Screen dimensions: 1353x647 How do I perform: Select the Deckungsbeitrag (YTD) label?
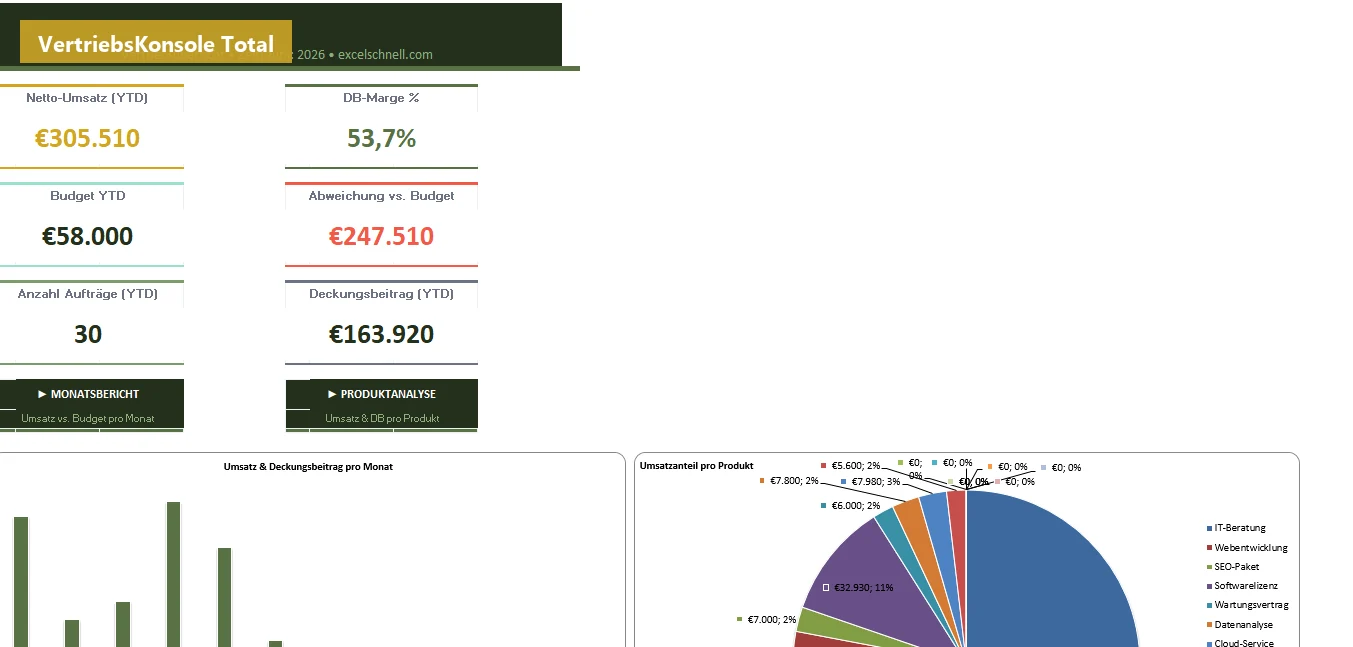click(381, 294)
